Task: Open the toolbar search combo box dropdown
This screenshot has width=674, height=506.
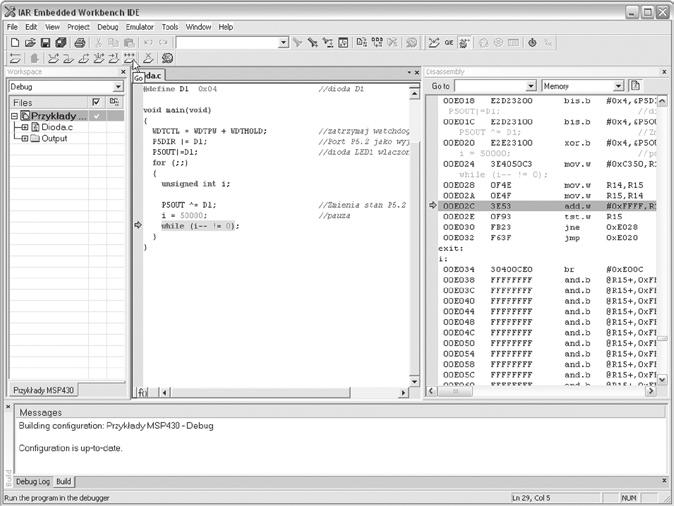Action: 283,43
